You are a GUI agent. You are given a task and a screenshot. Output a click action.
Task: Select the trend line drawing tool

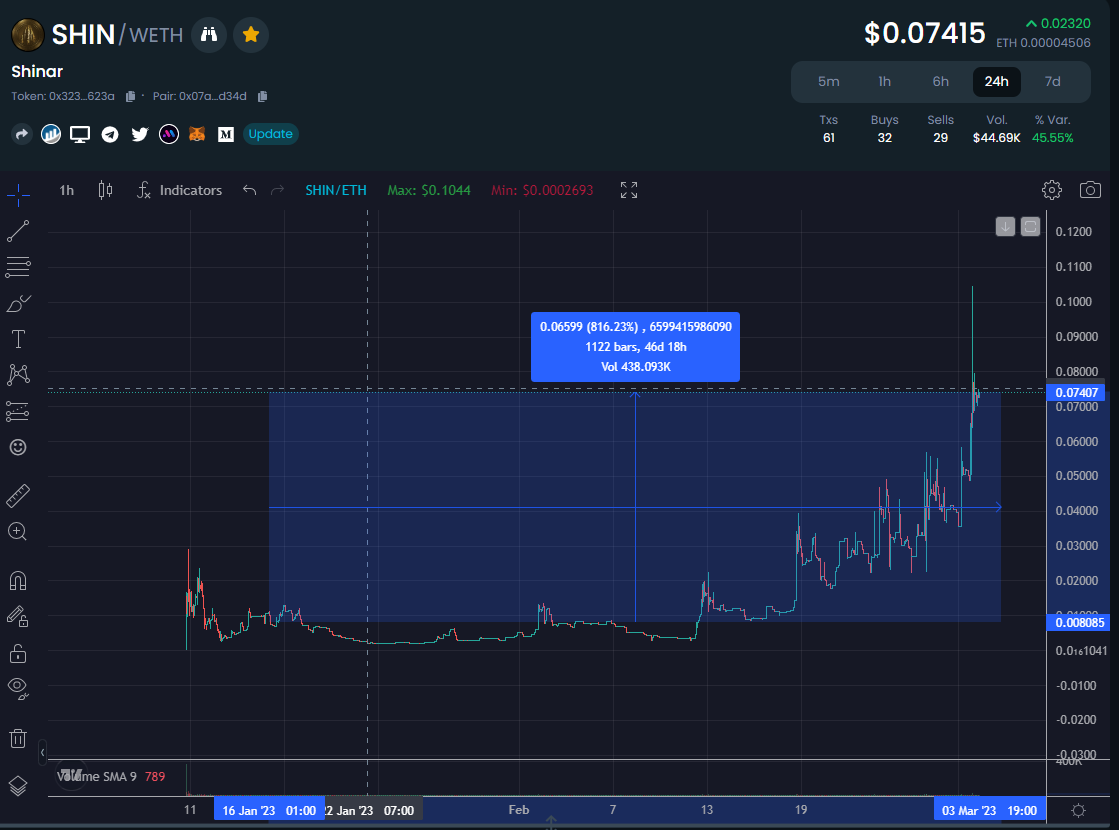17,231
